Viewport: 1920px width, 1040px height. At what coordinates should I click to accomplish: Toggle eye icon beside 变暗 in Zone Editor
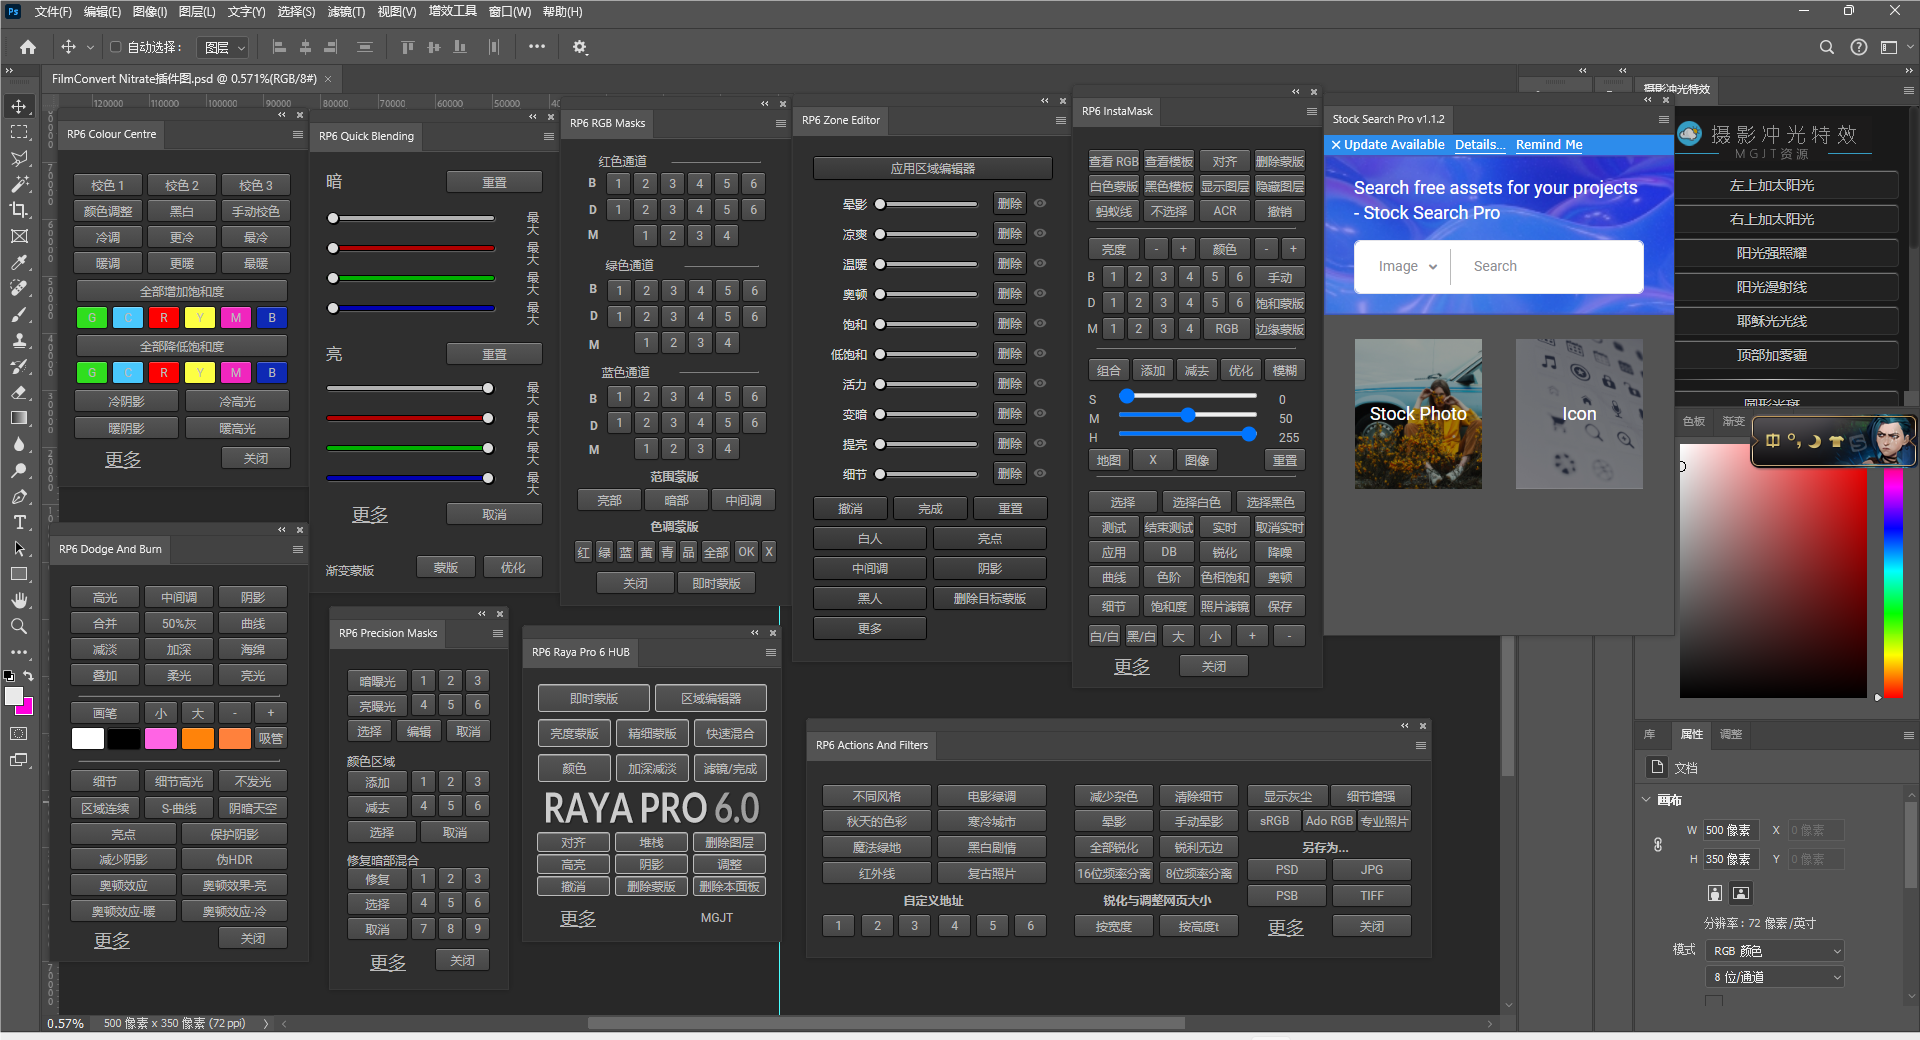tap(1040, 413)
